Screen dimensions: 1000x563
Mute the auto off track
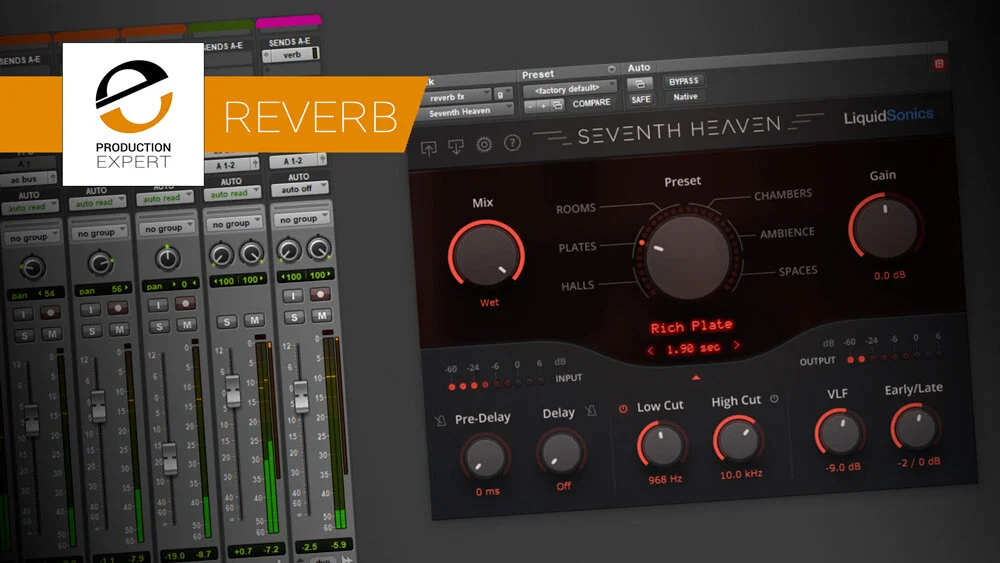(x=322, y=316)
